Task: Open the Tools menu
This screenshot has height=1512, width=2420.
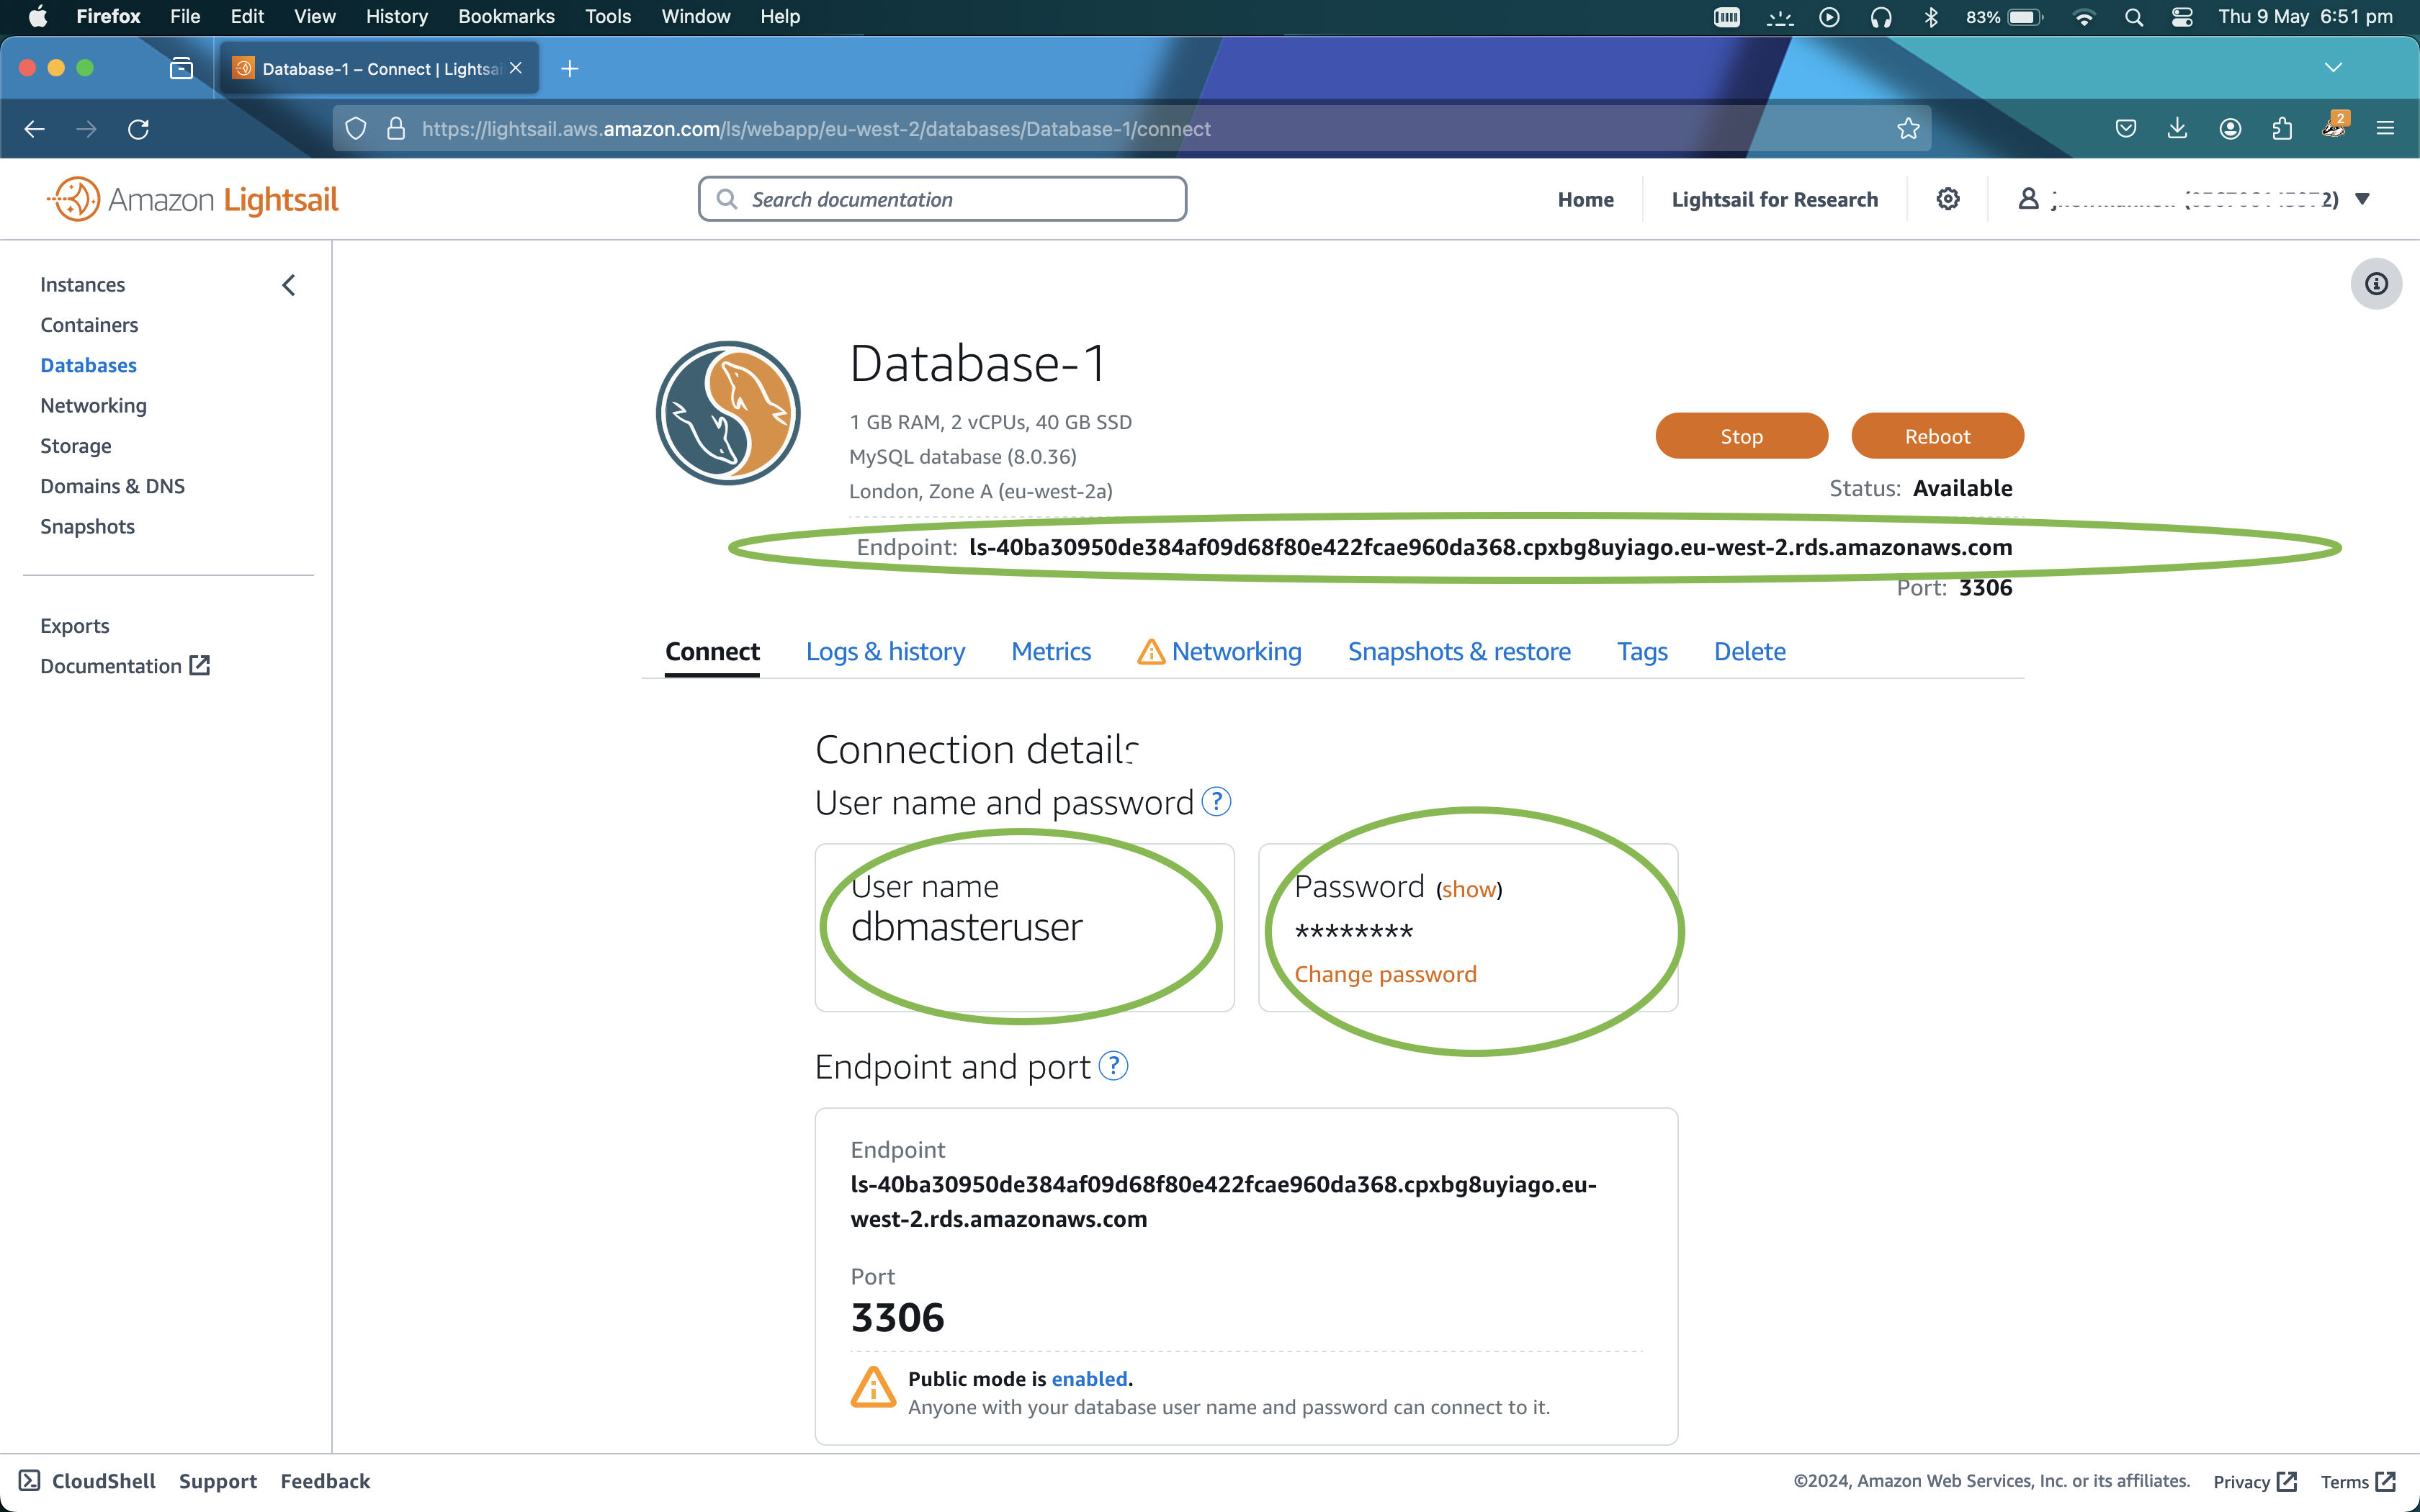Action: coord(608,16)
